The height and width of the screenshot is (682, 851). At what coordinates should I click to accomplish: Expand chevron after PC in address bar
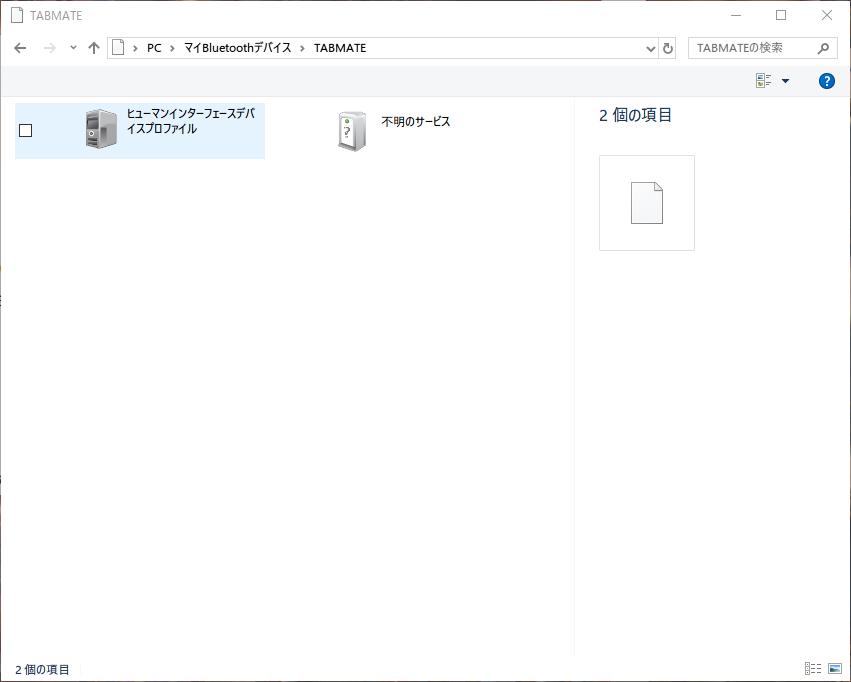pos(172,48)
